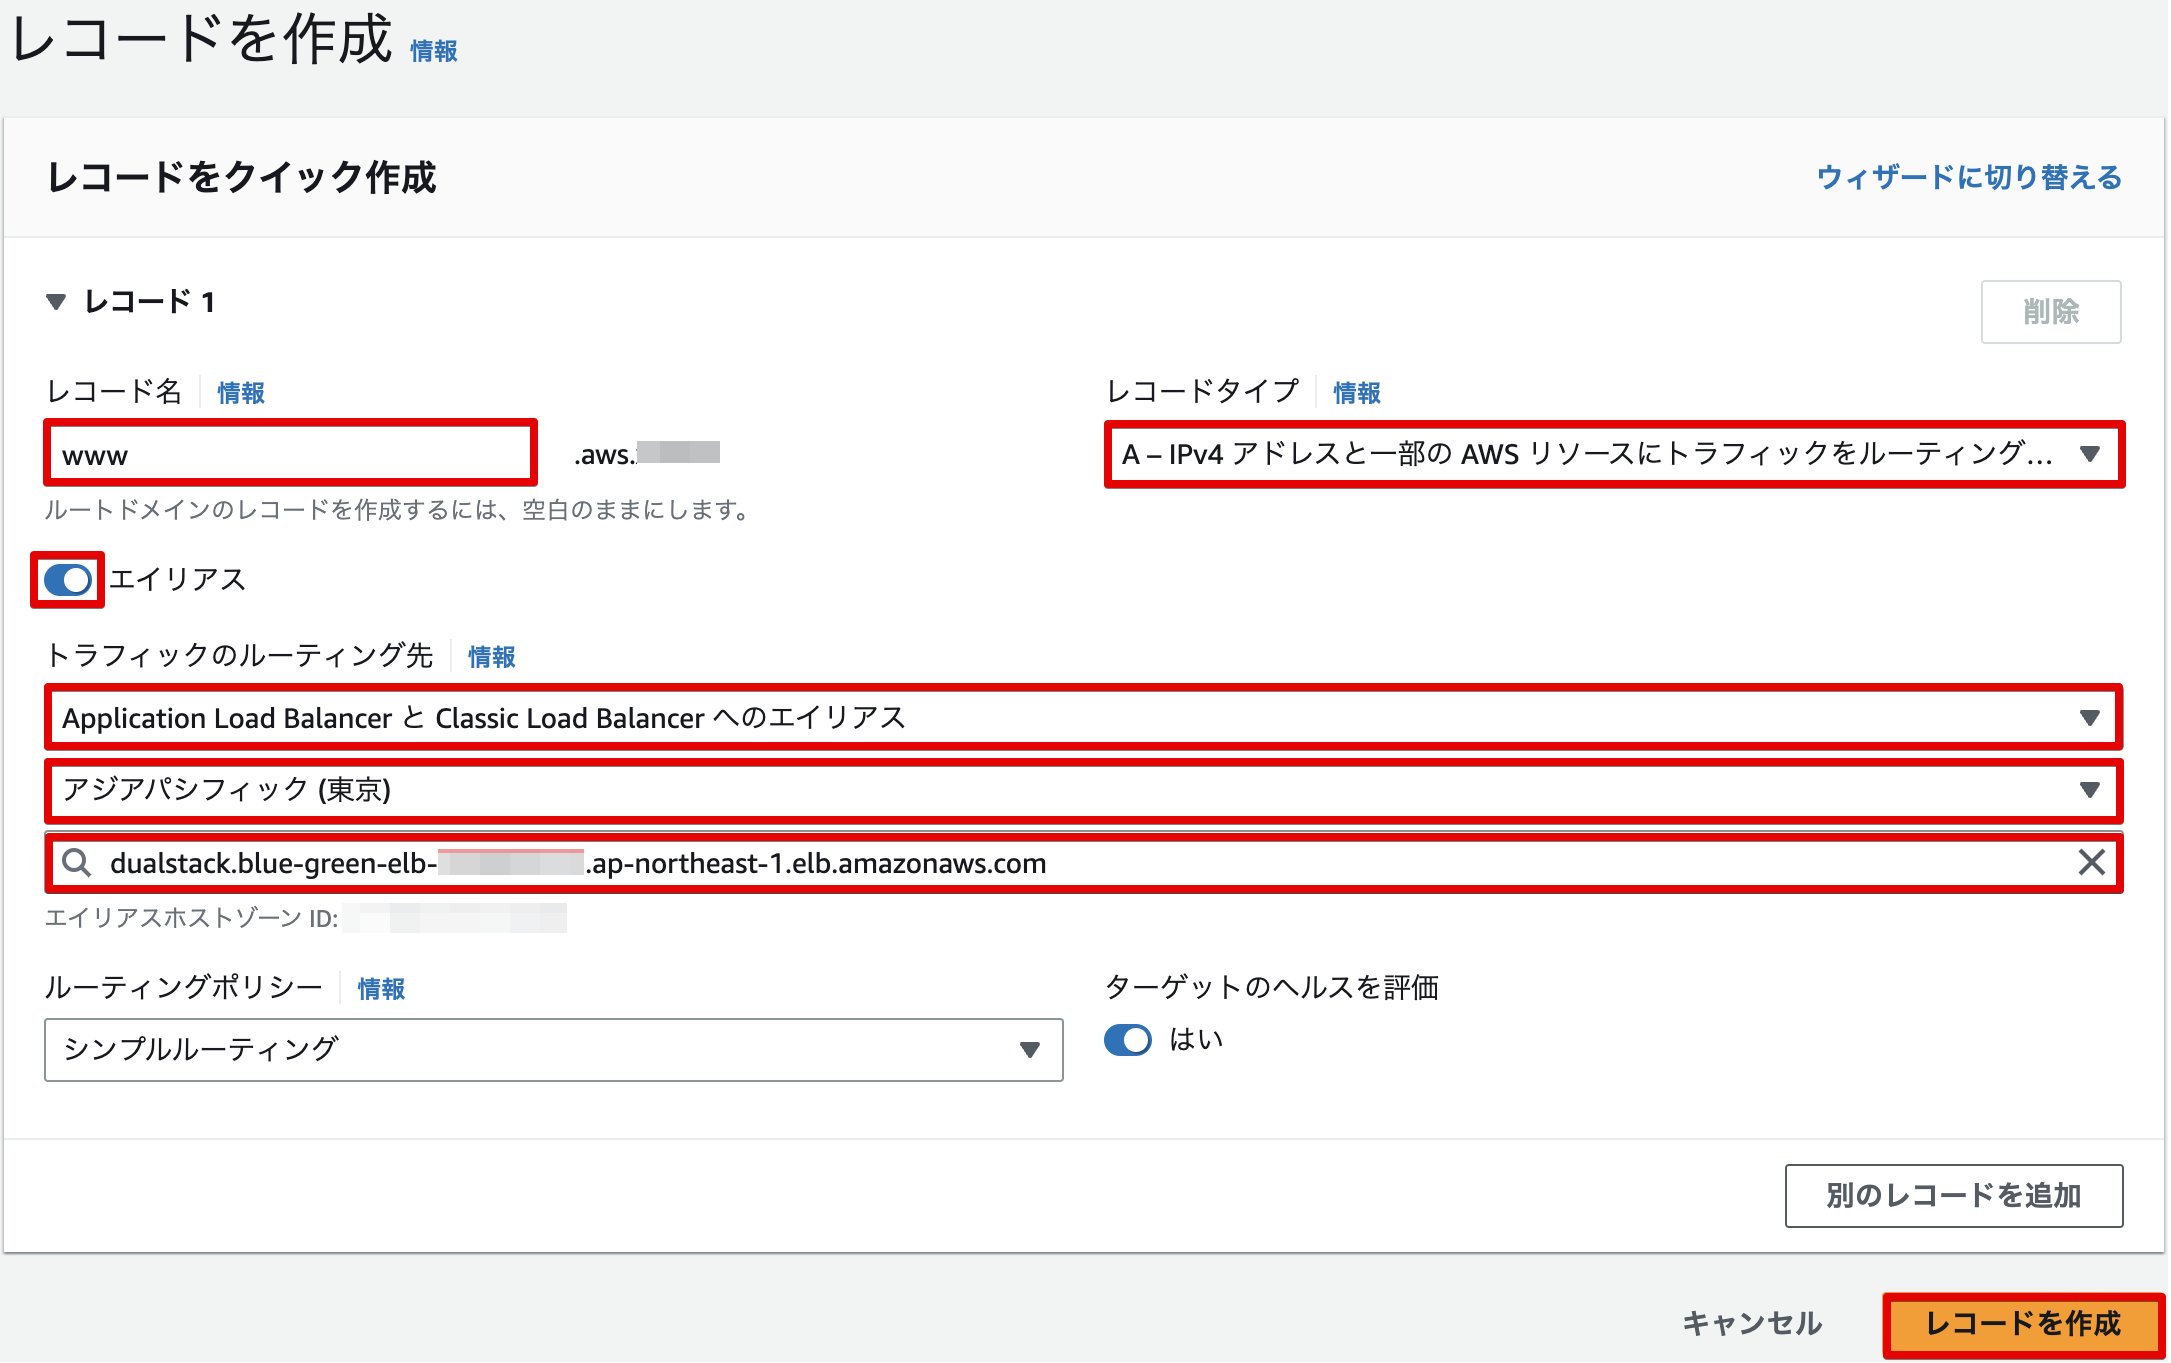
Task: Switch to wizard via ウィザードに切り替える
Action: 1970,178
